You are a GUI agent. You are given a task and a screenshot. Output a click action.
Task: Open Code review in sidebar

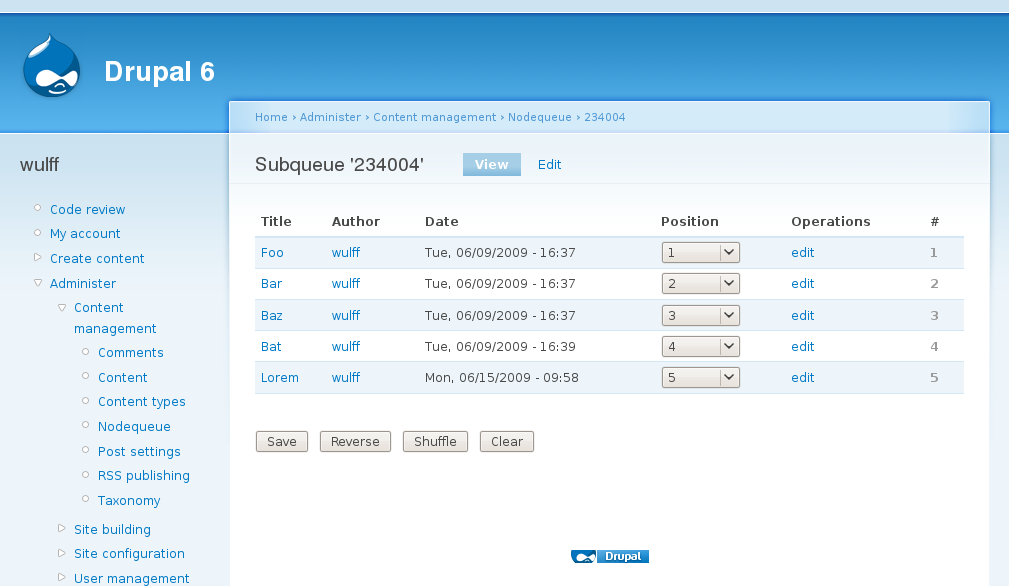tap(88, 210)
